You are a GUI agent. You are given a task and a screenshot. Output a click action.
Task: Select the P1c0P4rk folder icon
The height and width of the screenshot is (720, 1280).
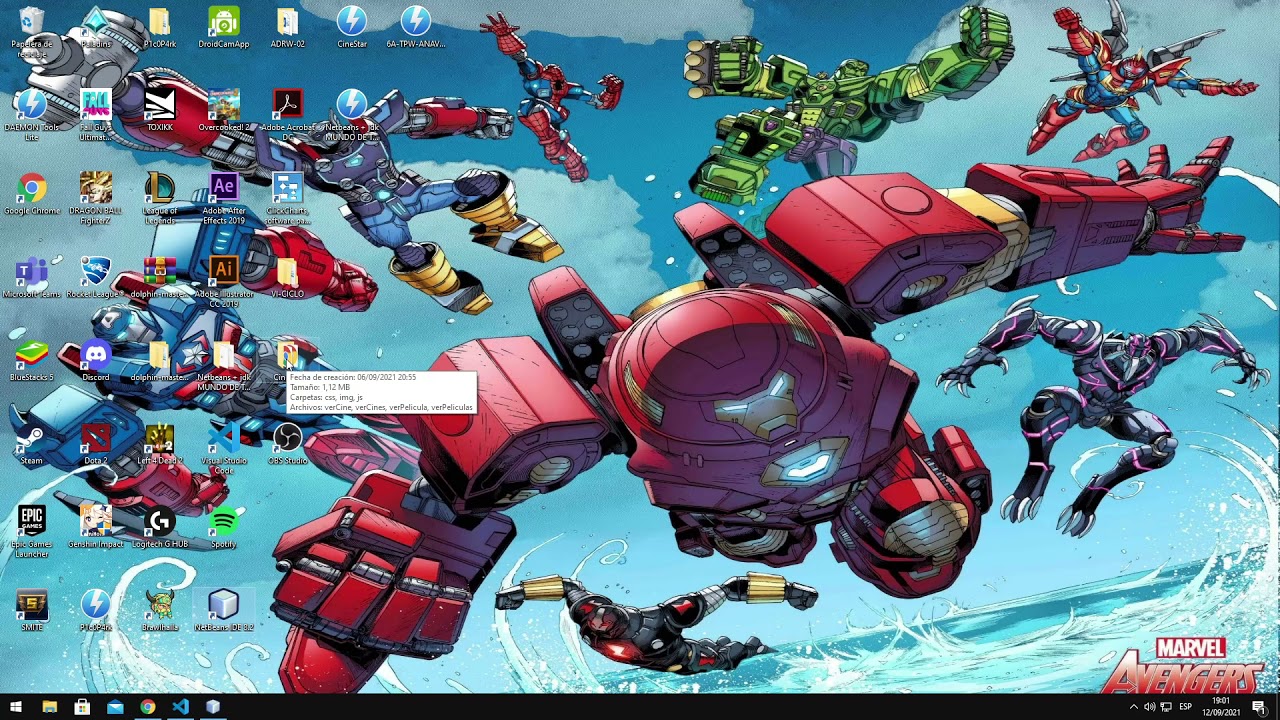tap(160, 27)
